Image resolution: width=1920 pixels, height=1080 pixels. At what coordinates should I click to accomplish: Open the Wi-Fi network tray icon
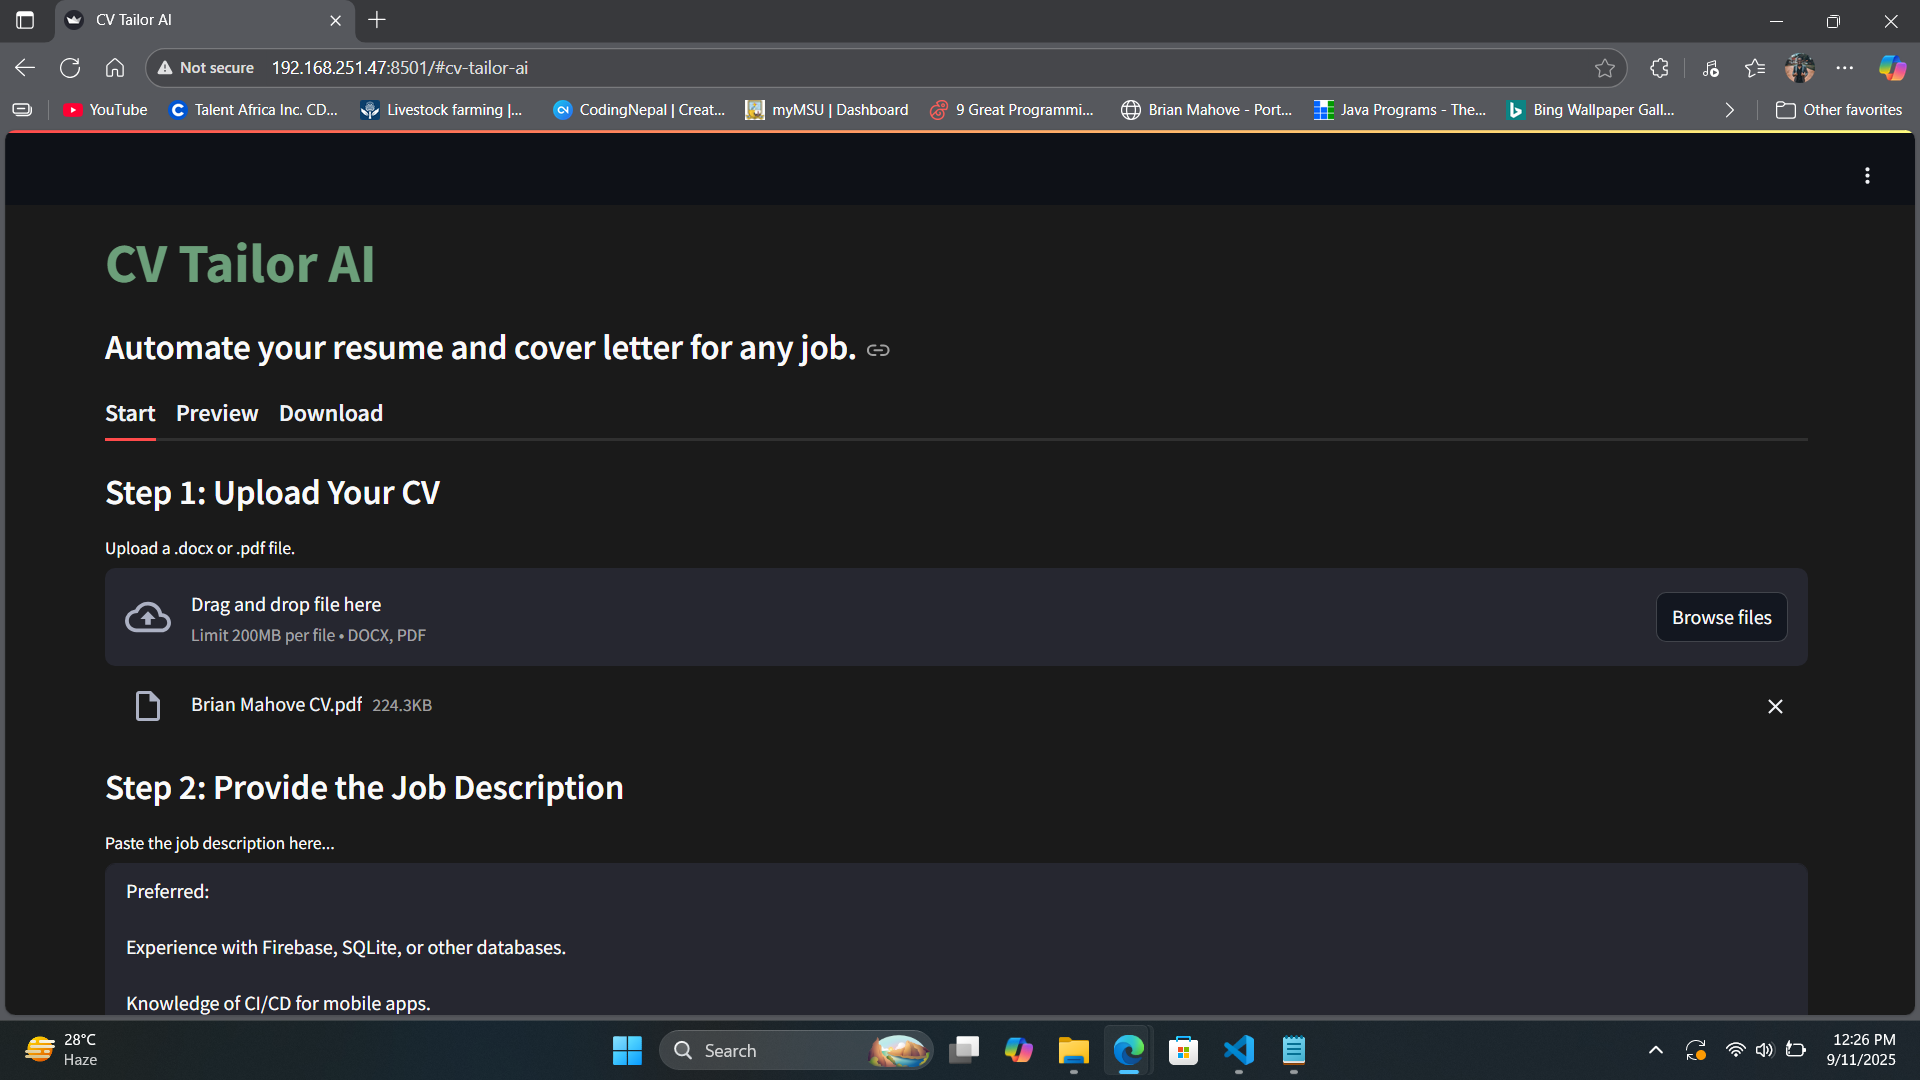tap(1735, 1050)
